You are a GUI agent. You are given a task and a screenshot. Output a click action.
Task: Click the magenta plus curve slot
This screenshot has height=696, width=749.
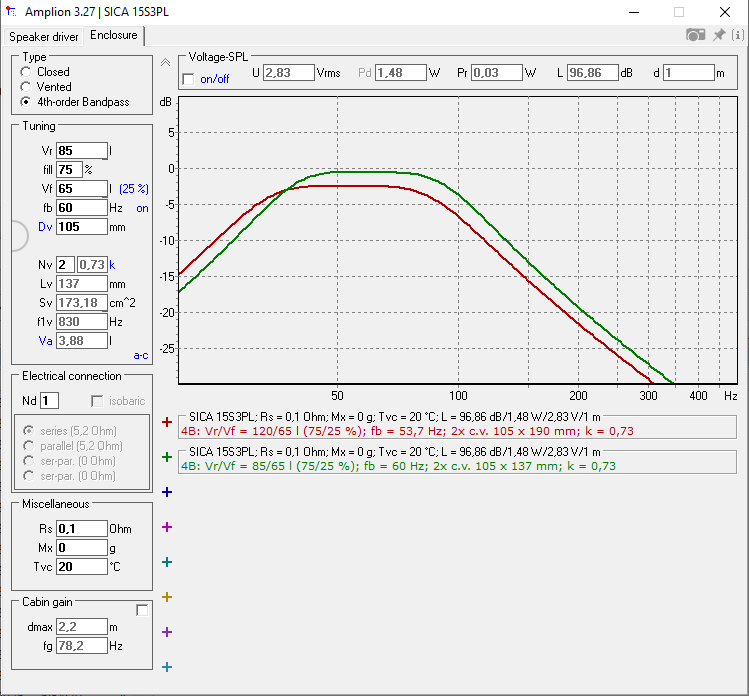point(167,527)
